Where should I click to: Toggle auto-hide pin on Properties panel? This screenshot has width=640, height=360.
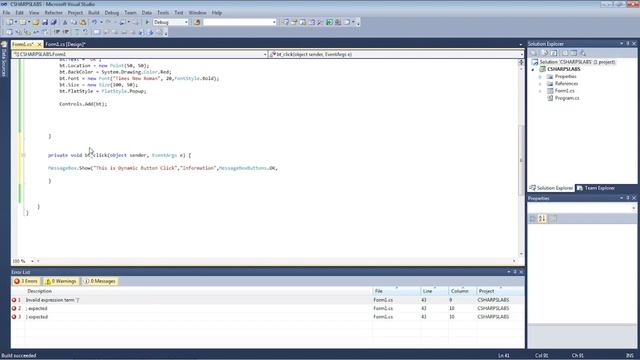(628, 198)
